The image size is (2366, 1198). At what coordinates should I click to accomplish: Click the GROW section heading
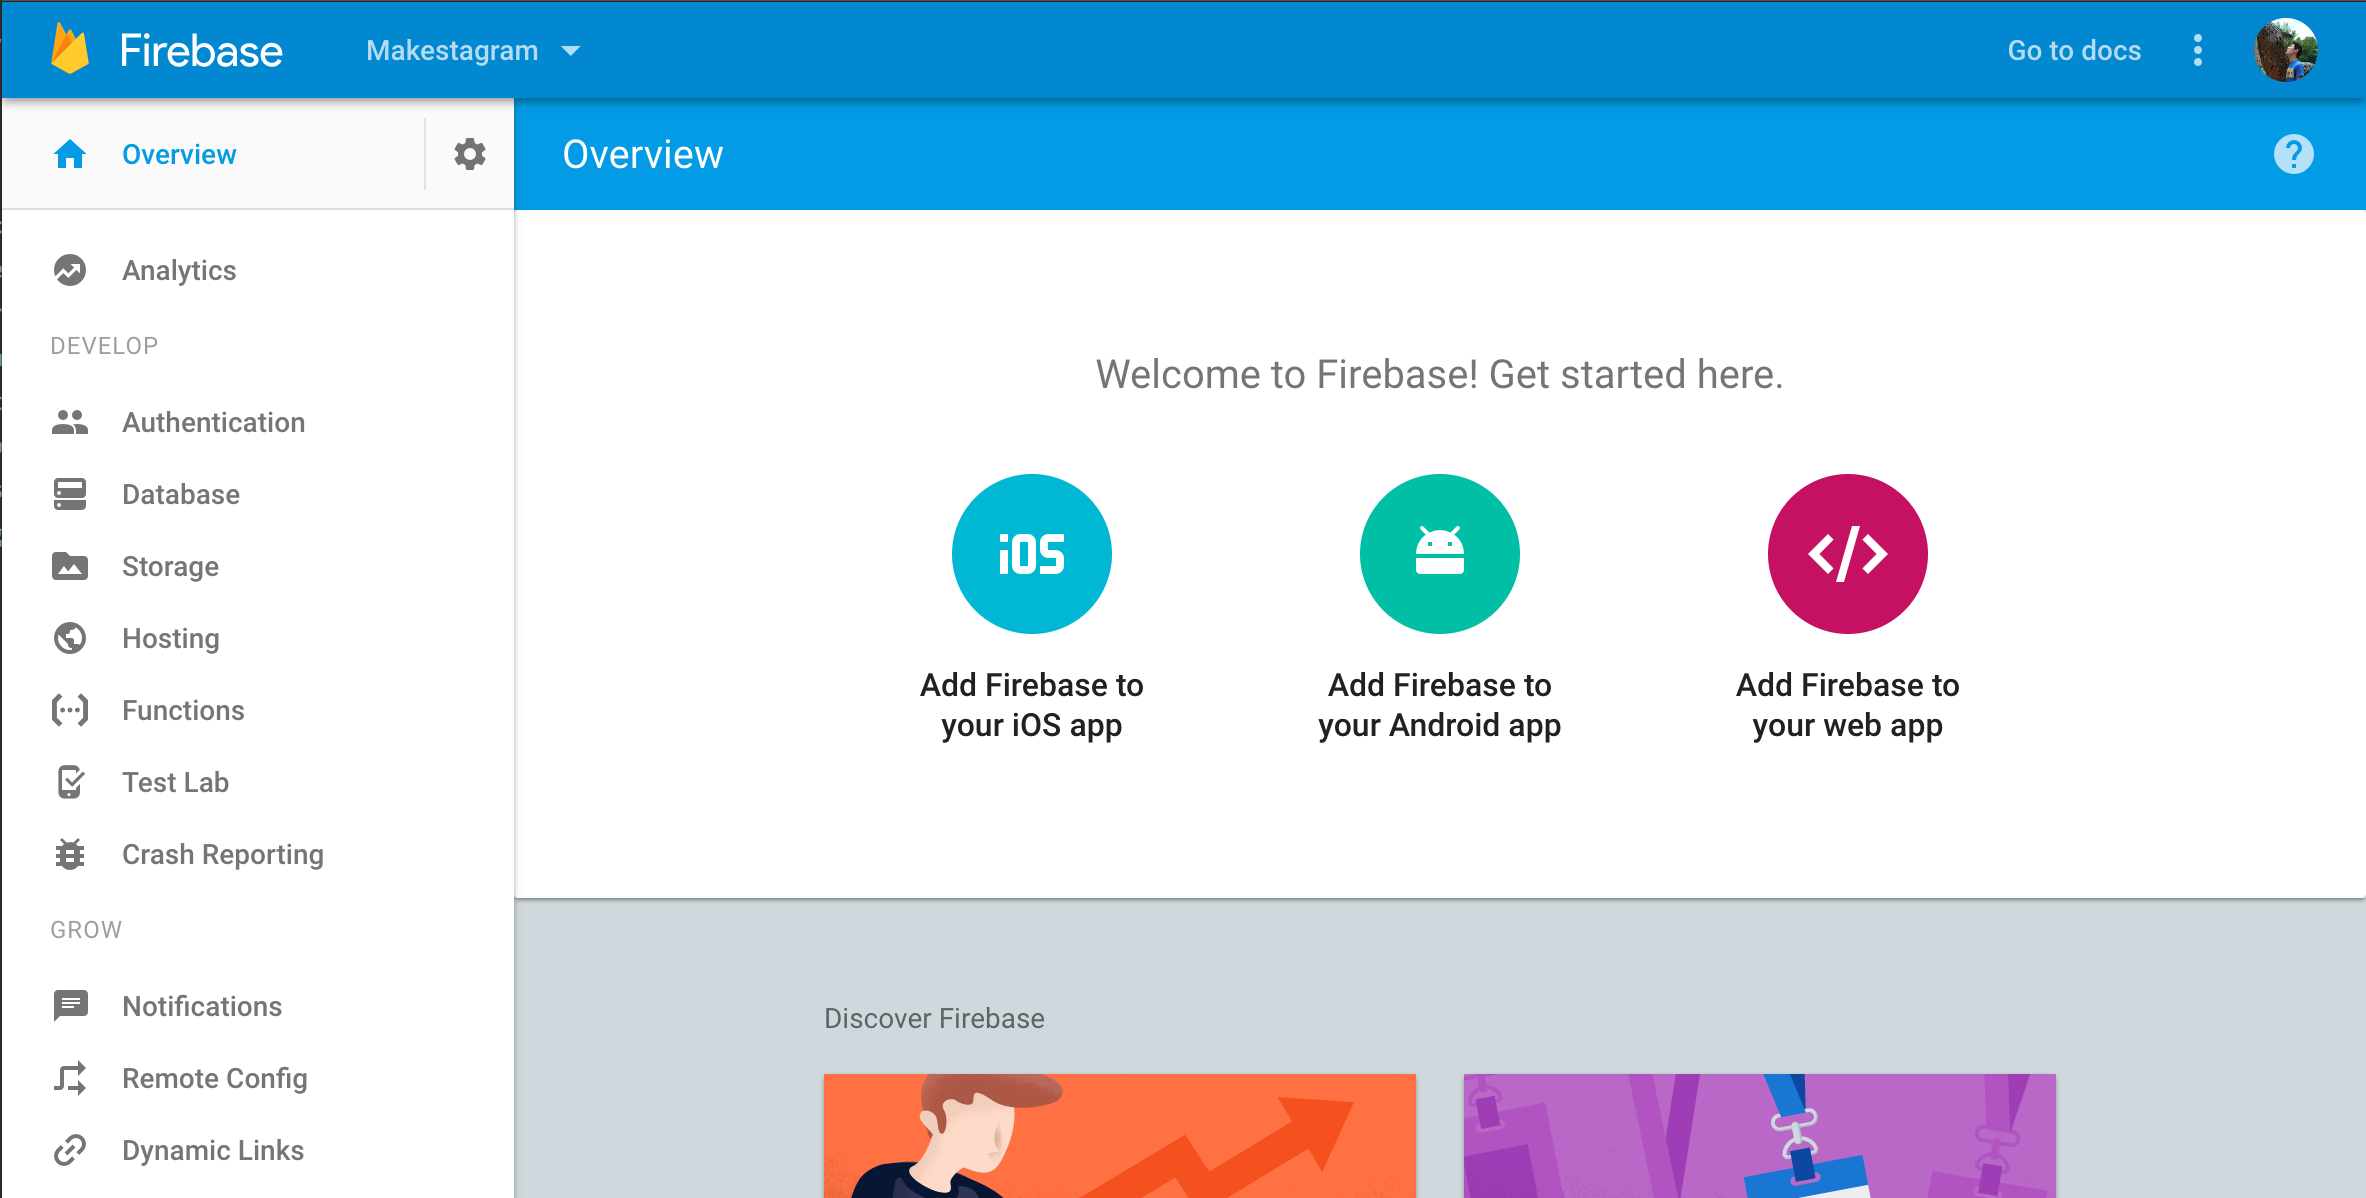86,930
